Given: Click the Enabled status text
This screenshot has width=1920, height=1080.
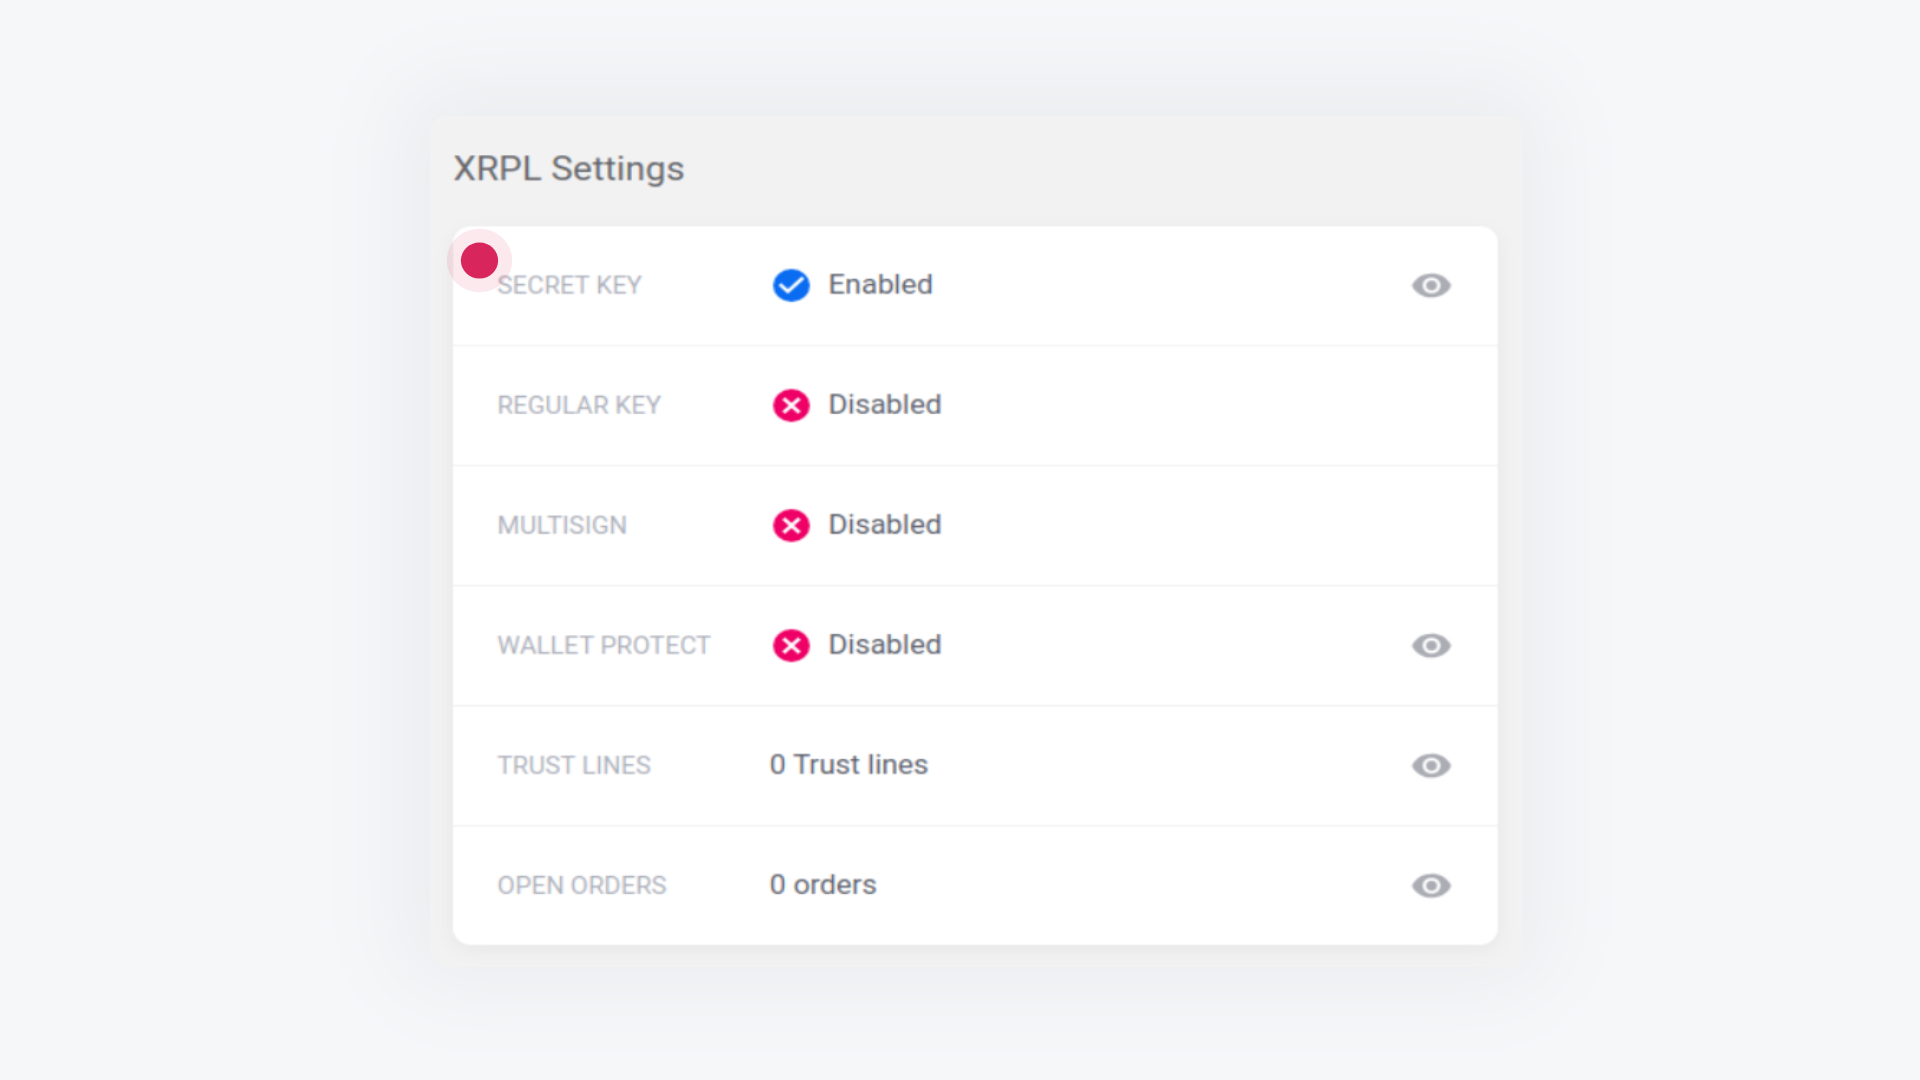Looking at the screenshot, I should pyautogui.click(x=881, y=285).
